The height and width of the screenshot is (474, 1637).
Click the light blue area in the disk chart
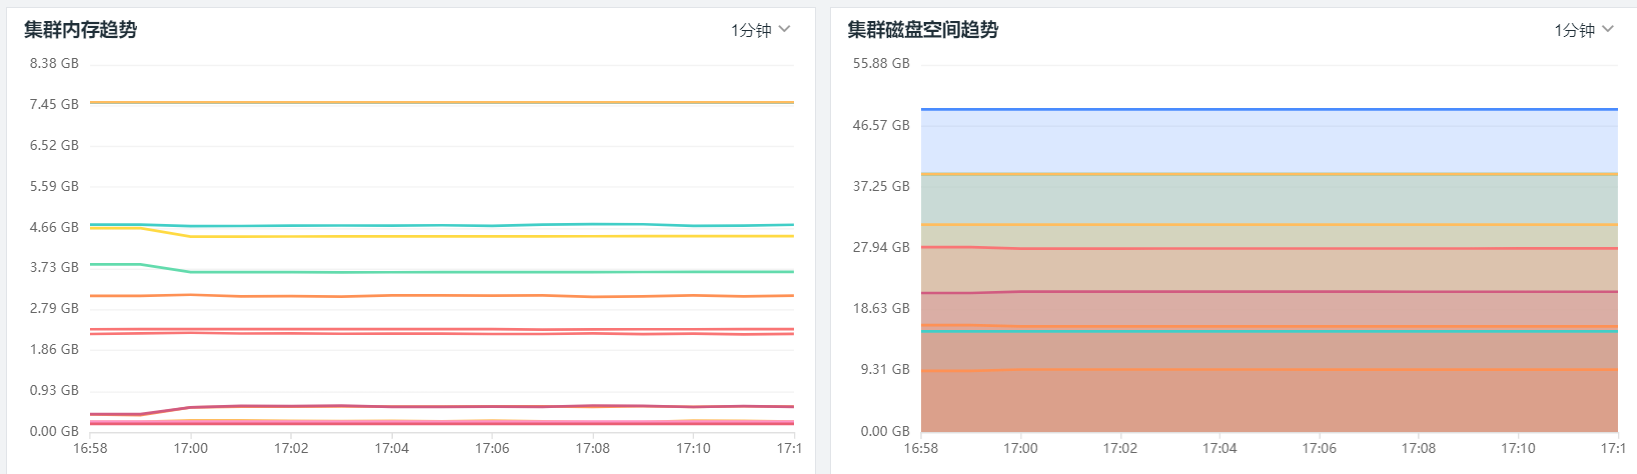[1268, 141]
